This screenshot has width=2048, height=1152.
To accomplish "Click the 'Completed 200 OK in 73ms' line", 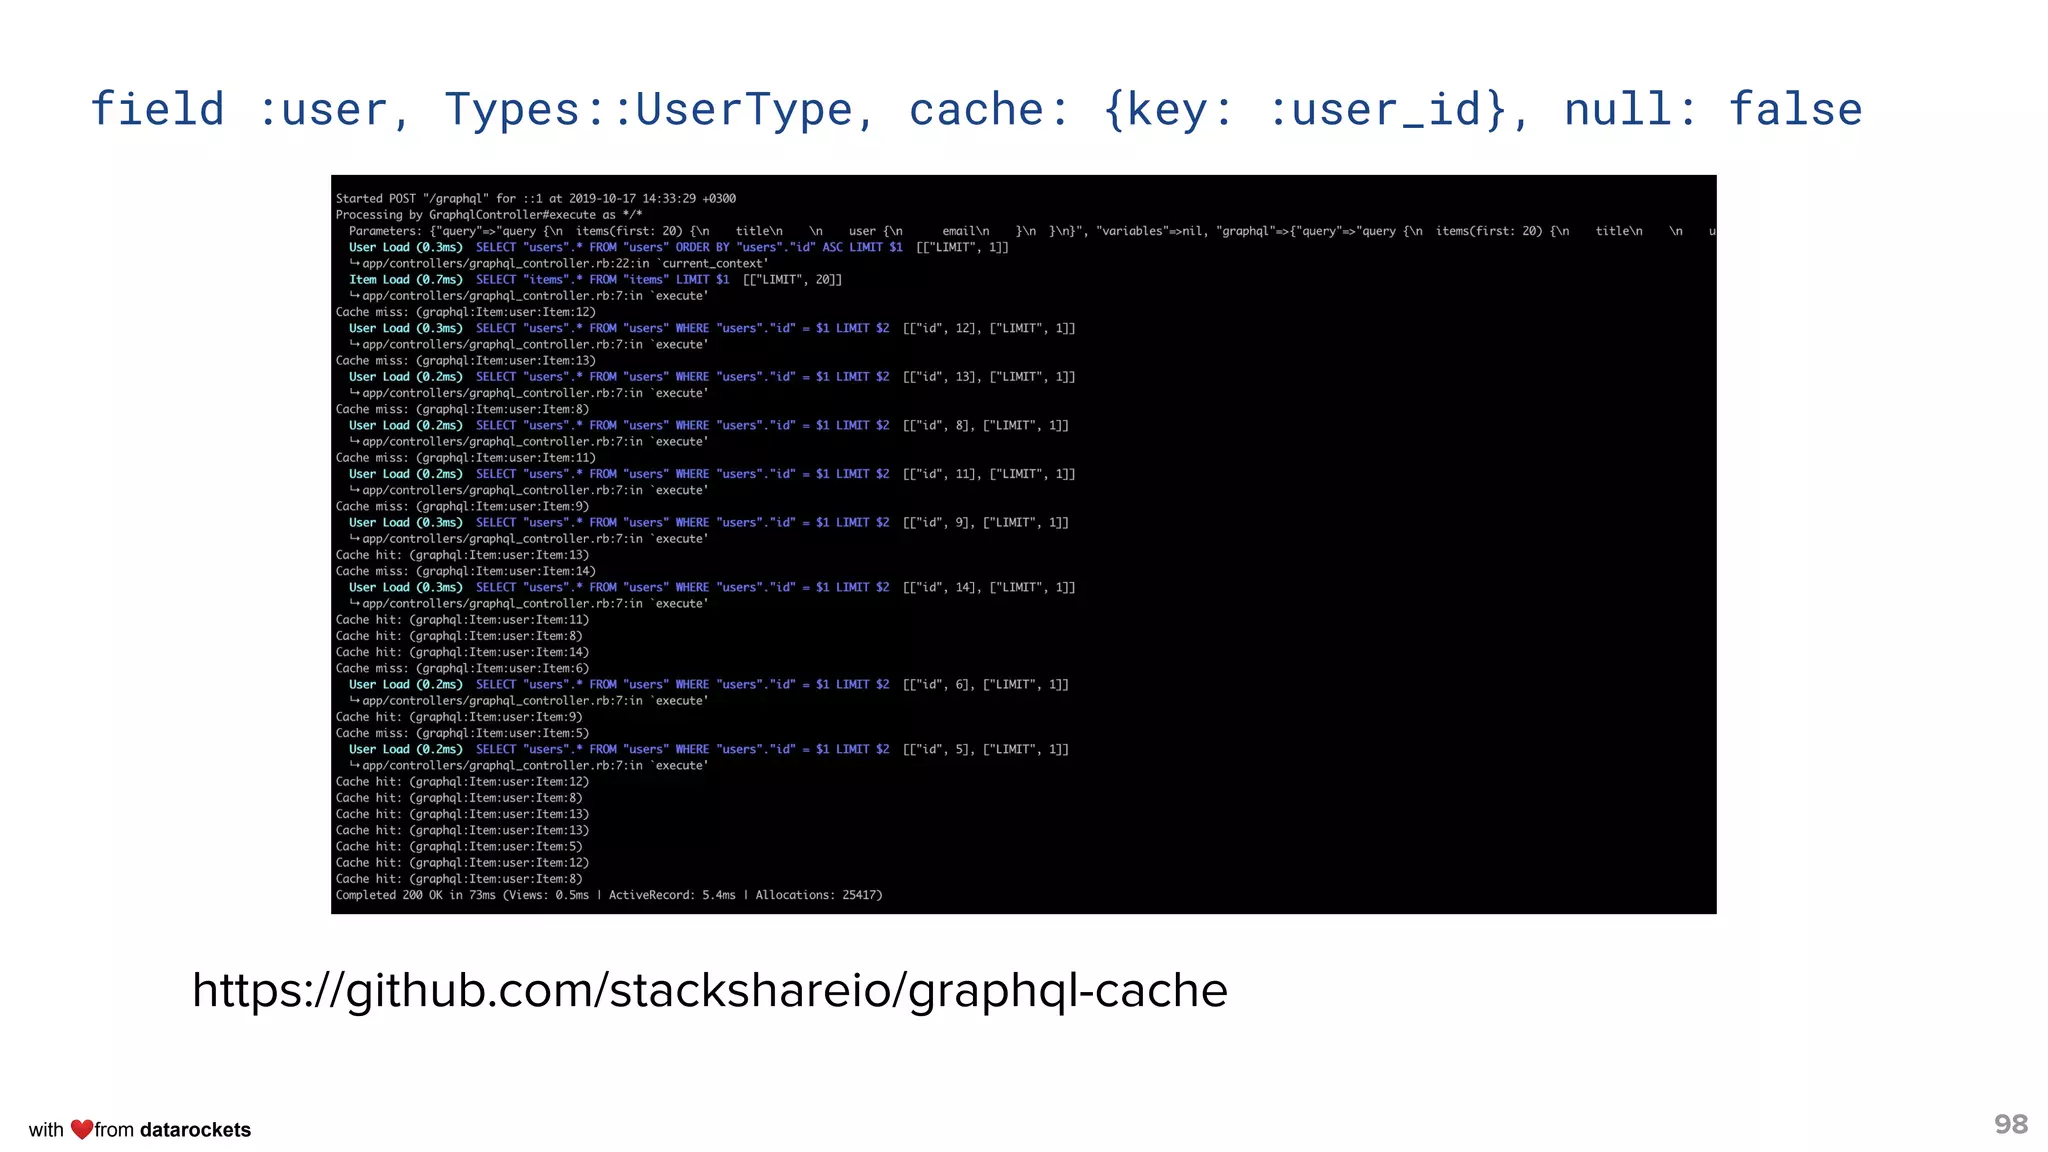I will [609, 895].
